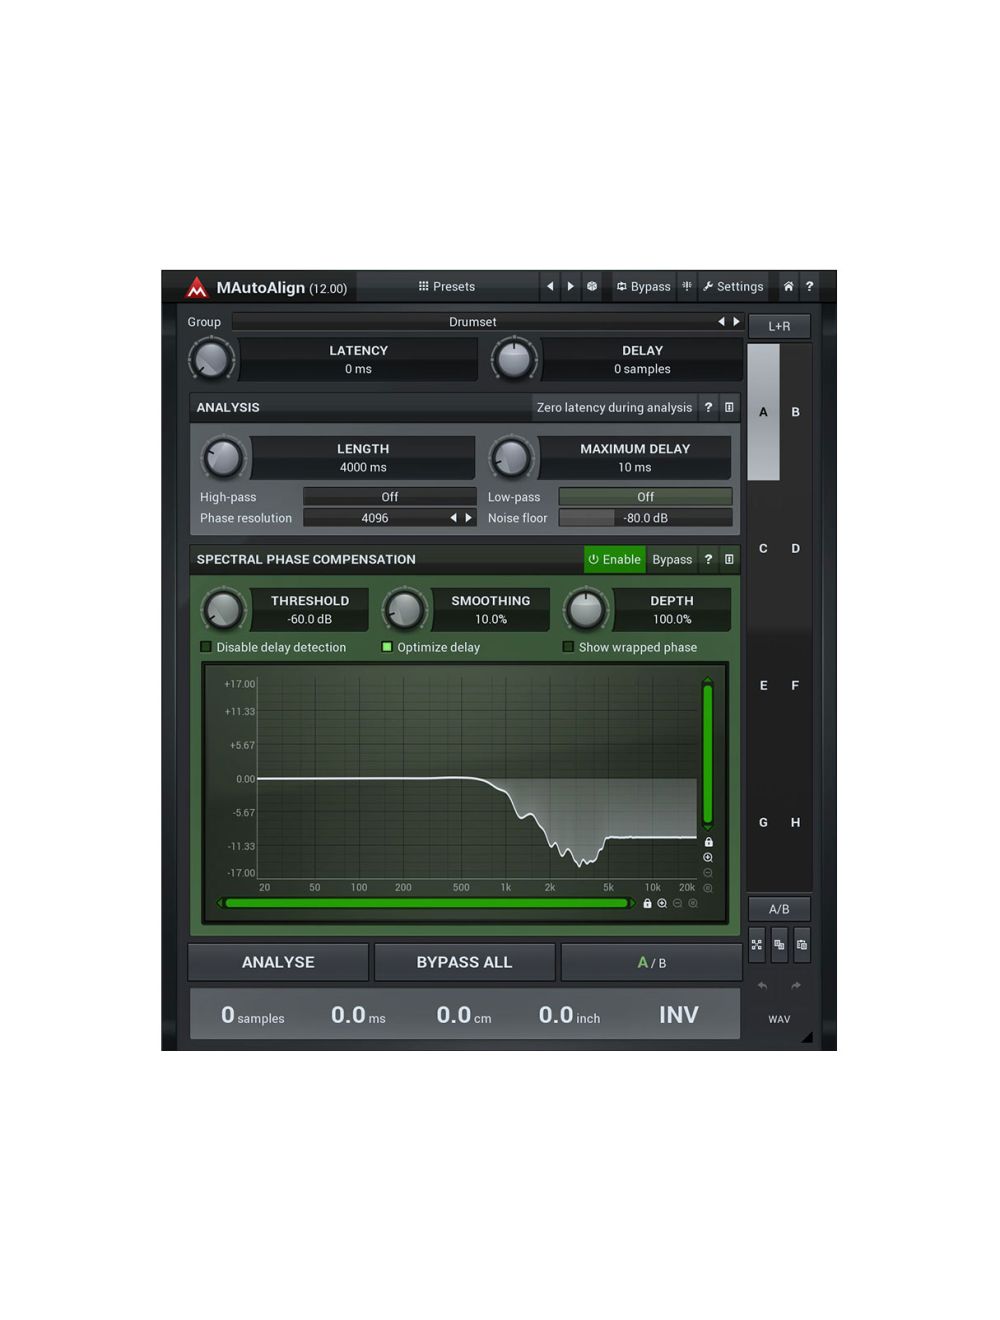Click the home icon near the top right

tap(788, 287)
